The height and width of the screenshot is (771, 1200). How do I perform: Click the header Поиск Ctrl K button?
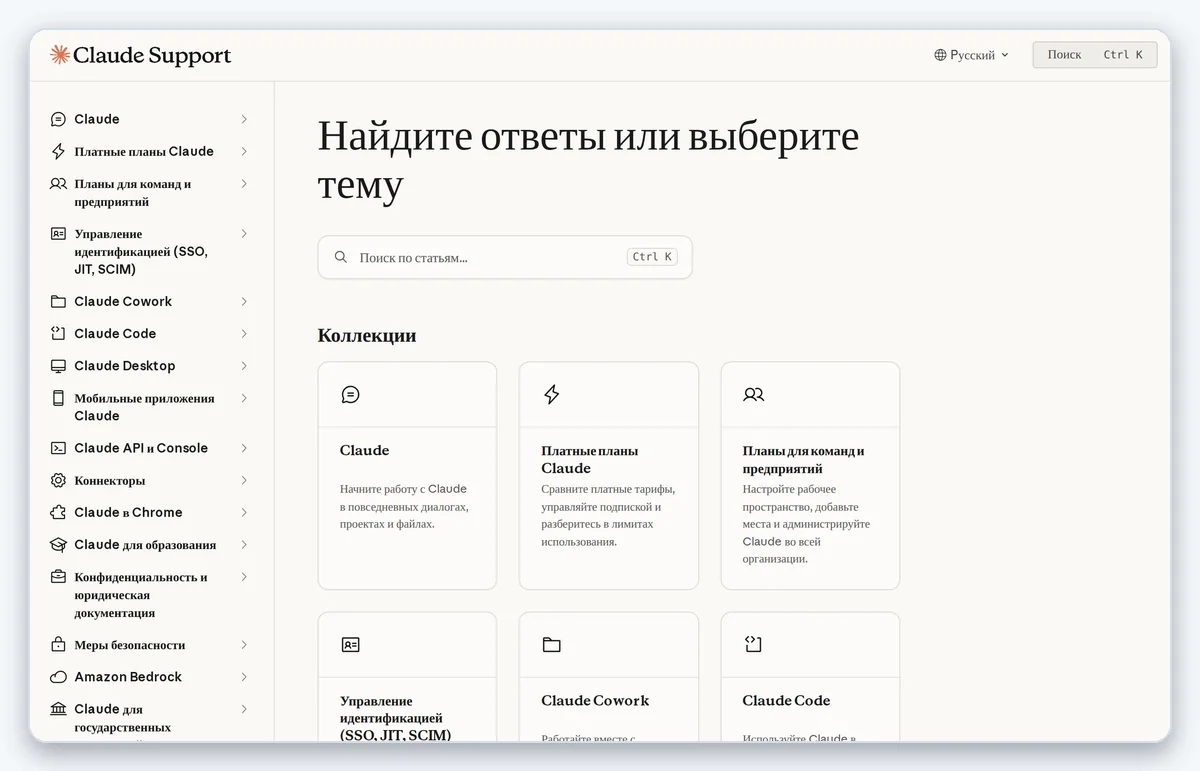point(1094,55)
